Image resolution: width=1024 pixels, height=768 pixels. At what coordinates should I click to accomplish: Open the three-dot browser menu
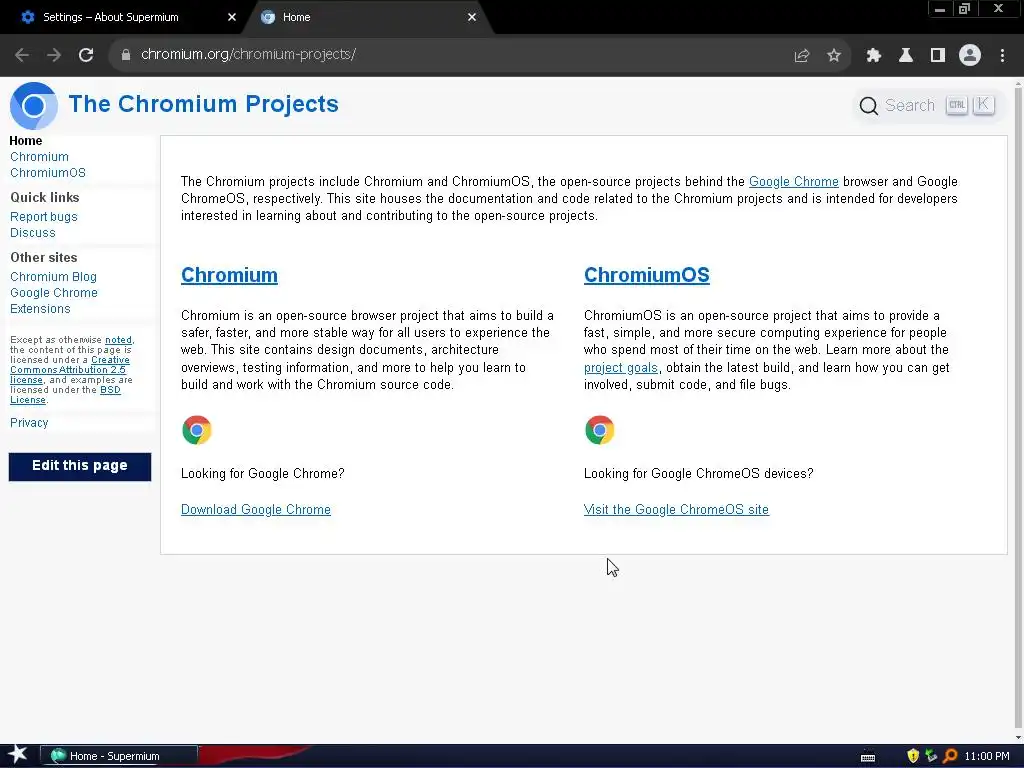tap(1002, 56)
